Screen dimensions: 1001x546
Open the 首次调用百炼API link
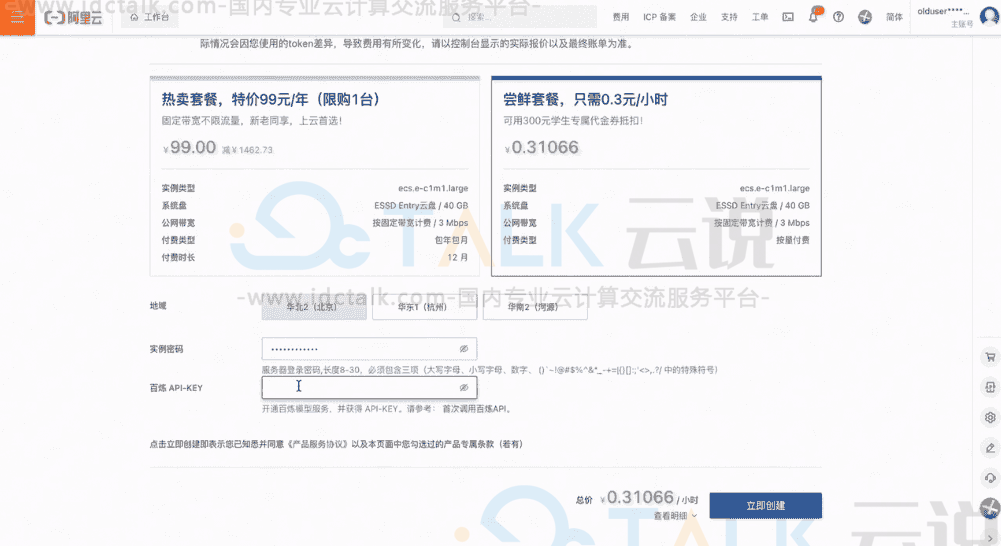coord(475,409)
